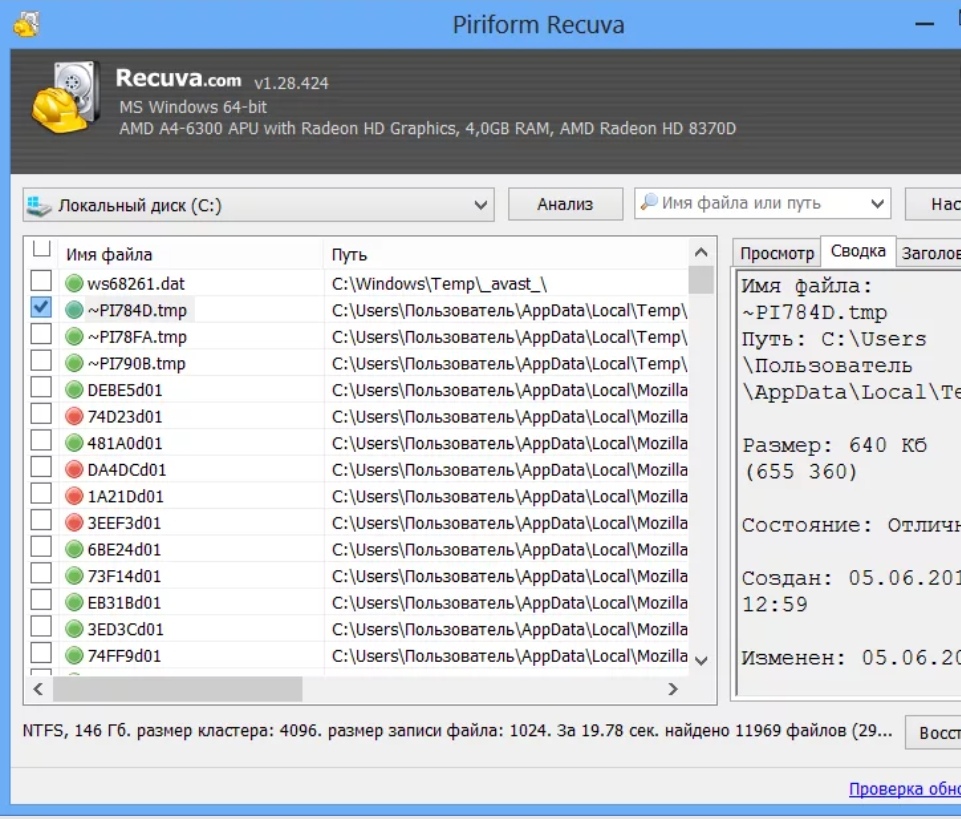Check the box for ~PI790B.tmp
Viewport: 961px width, 819px height.
coord(41,360)
